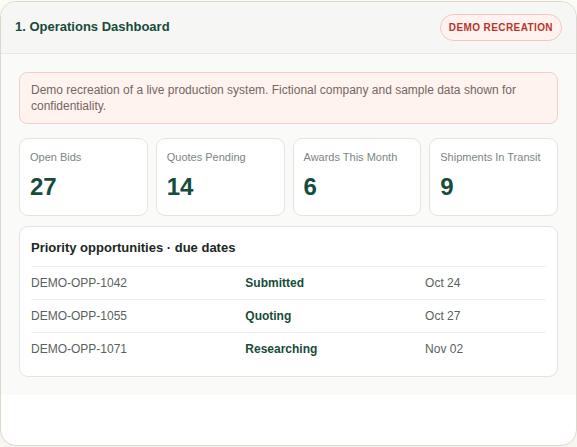Open opportunity DEMO-OPP-1042

[79, 283]
